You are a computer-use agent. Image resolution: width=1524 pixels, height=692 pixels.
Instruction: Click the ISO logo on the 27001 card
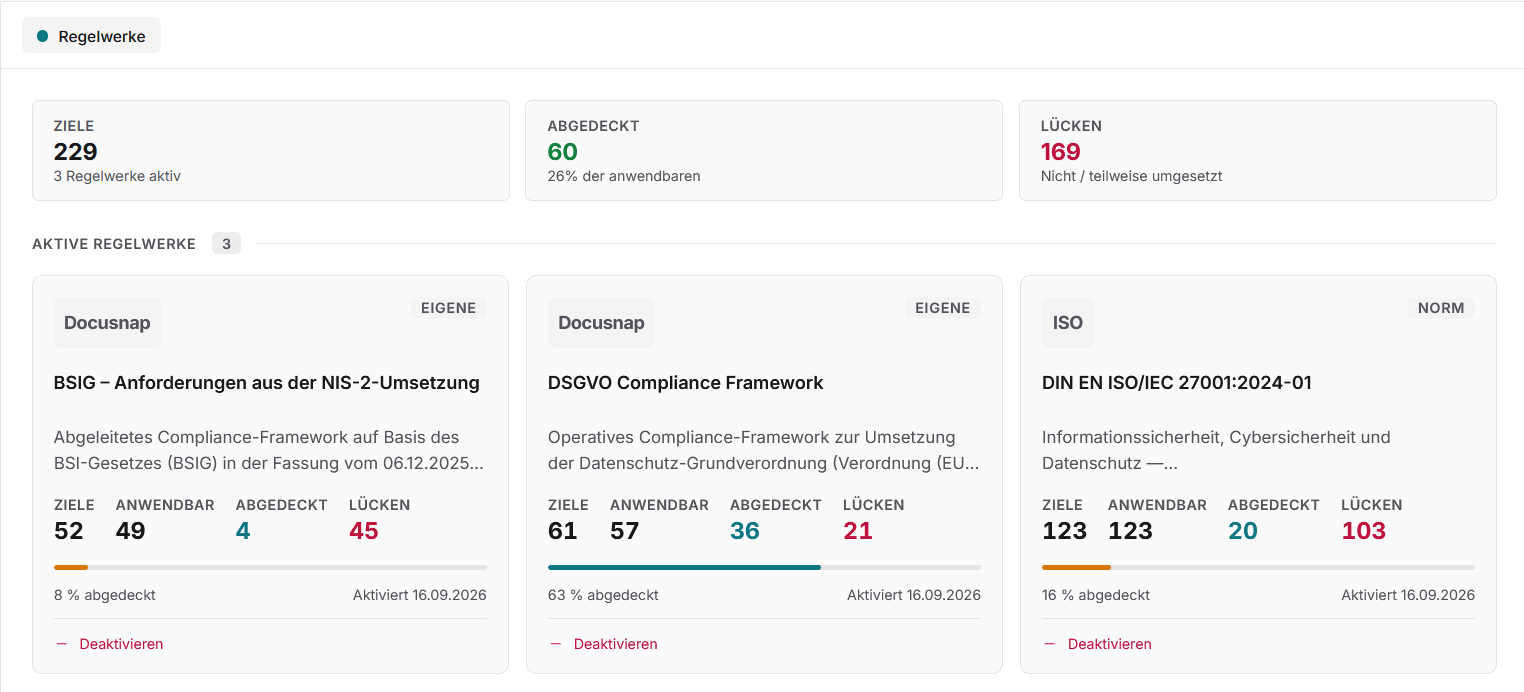coord(1068,322)
